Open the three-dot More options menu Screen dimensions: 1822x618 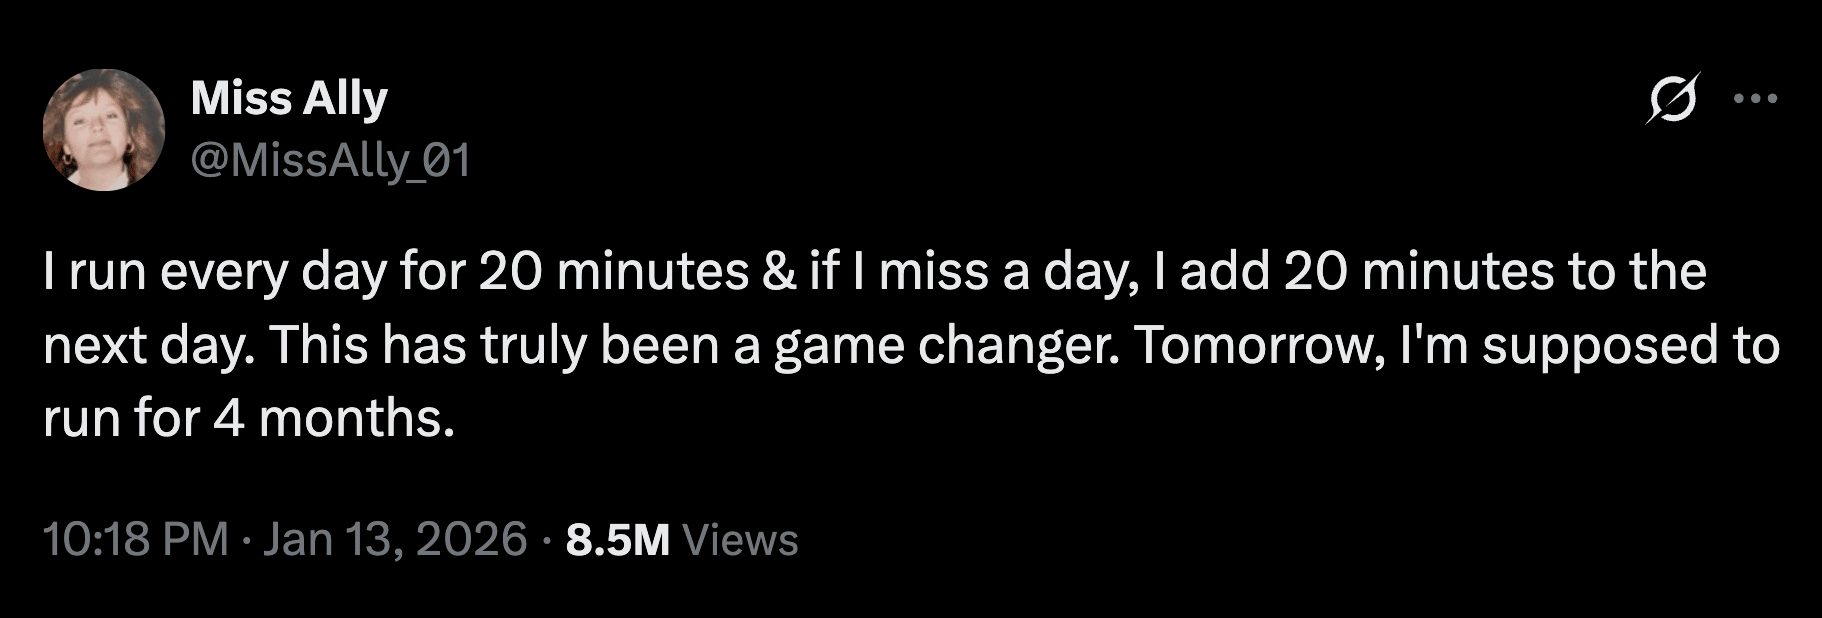point(1755,99)
